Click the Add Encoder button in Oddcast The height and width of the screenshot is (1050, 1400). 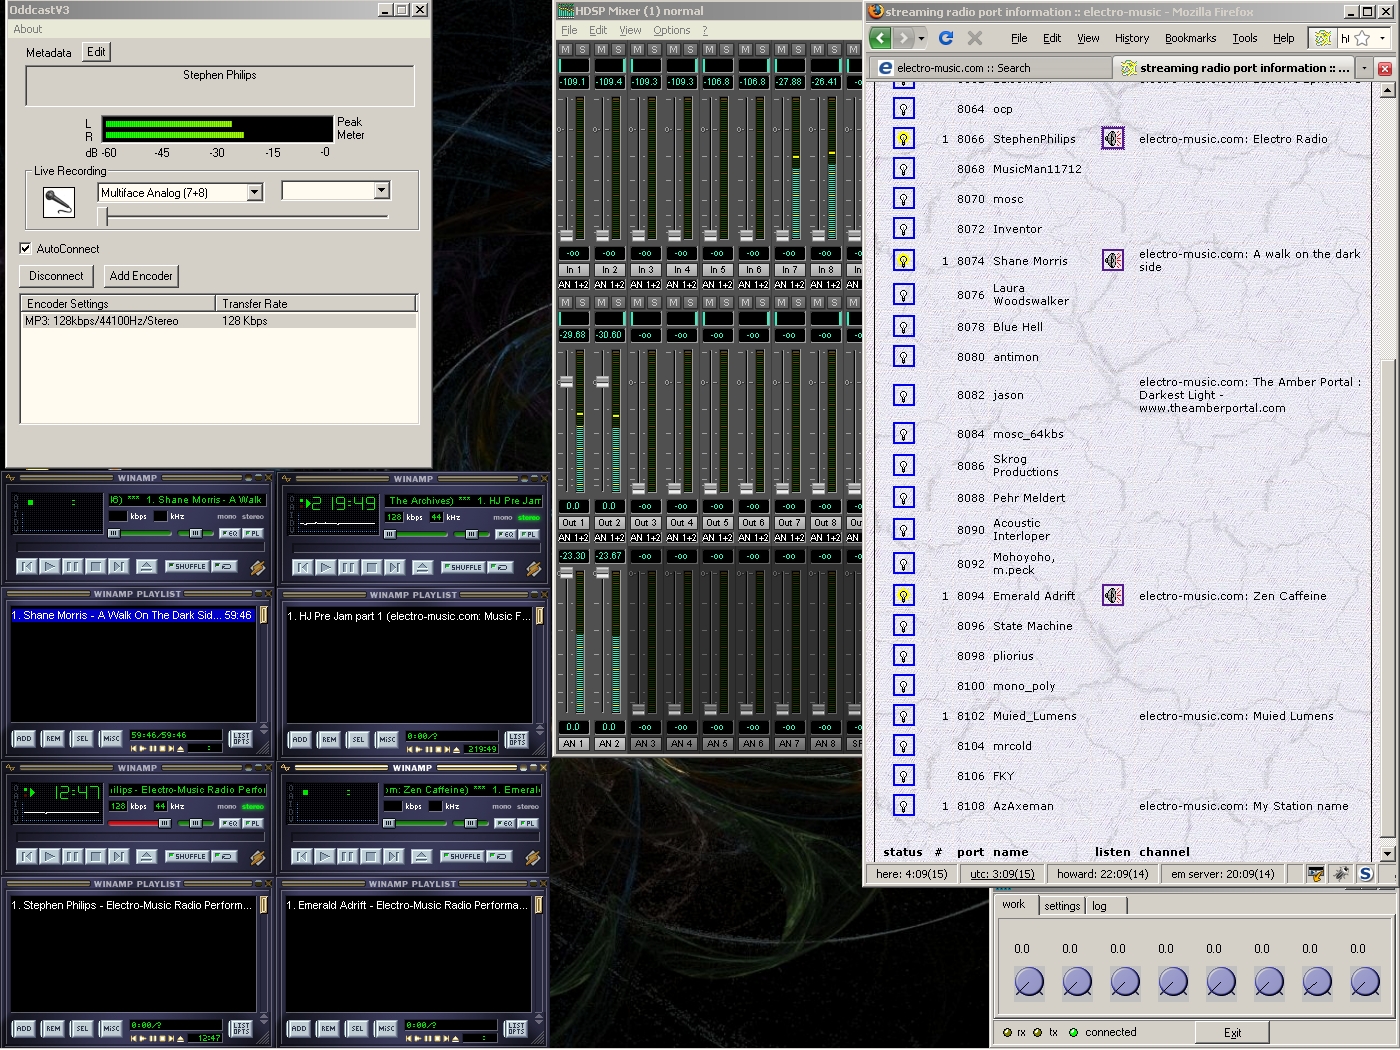coord(141,276)
